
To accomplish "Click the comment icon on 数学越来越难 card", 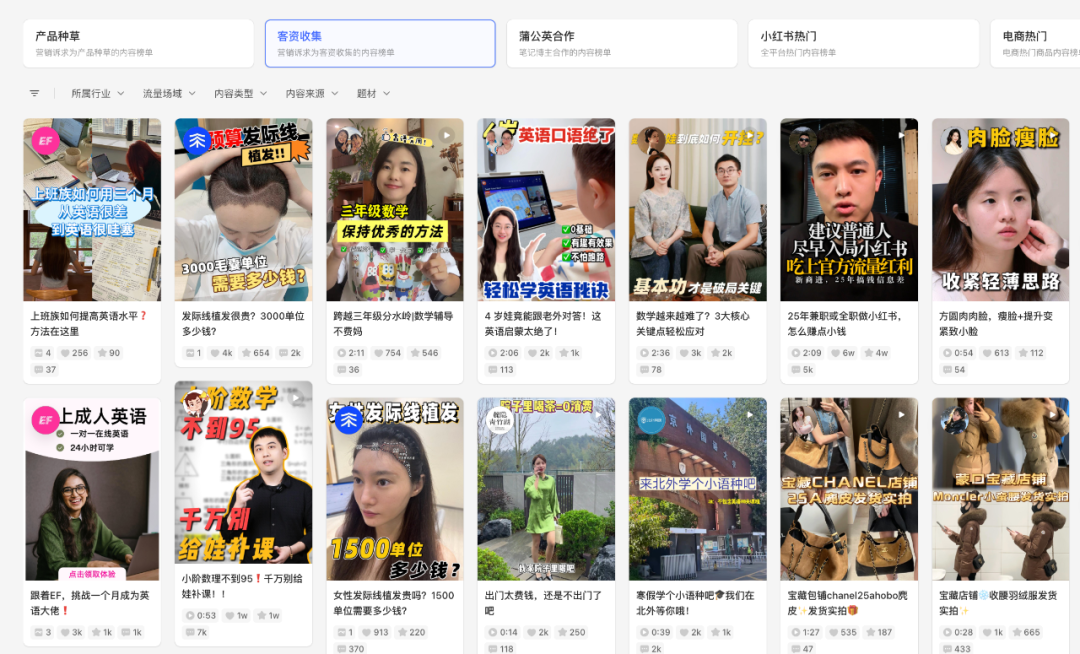I will click(x=643, y=368).
